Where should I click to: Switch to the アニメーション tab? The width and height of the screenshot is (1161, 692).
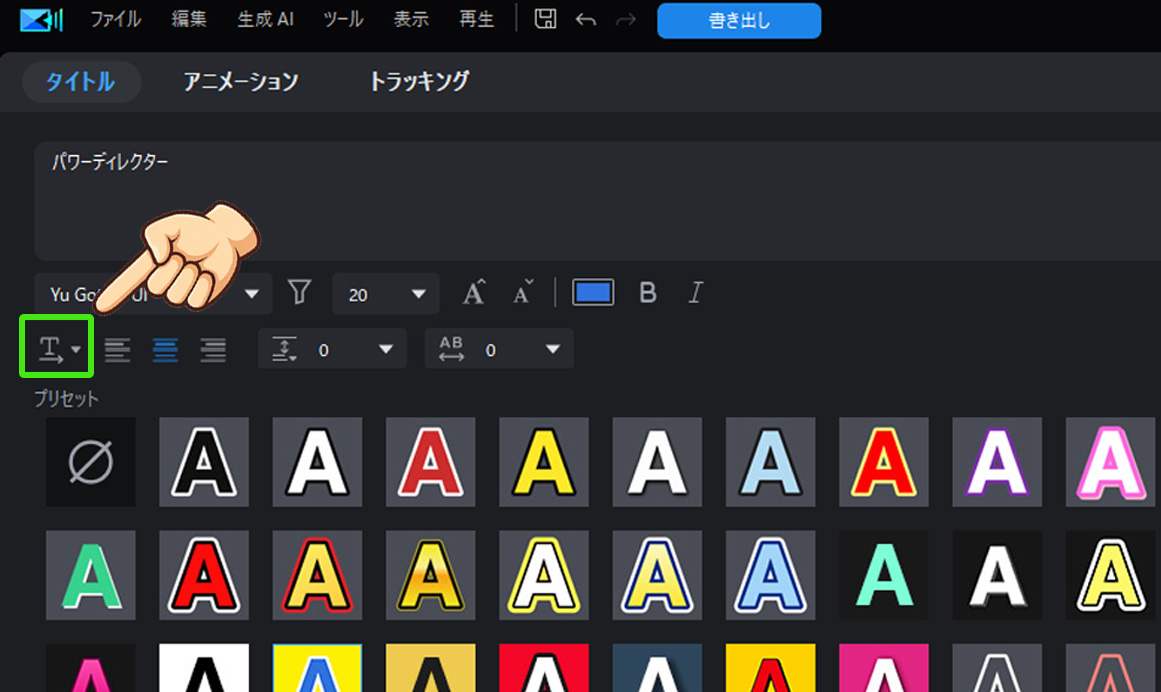[240, 82]
